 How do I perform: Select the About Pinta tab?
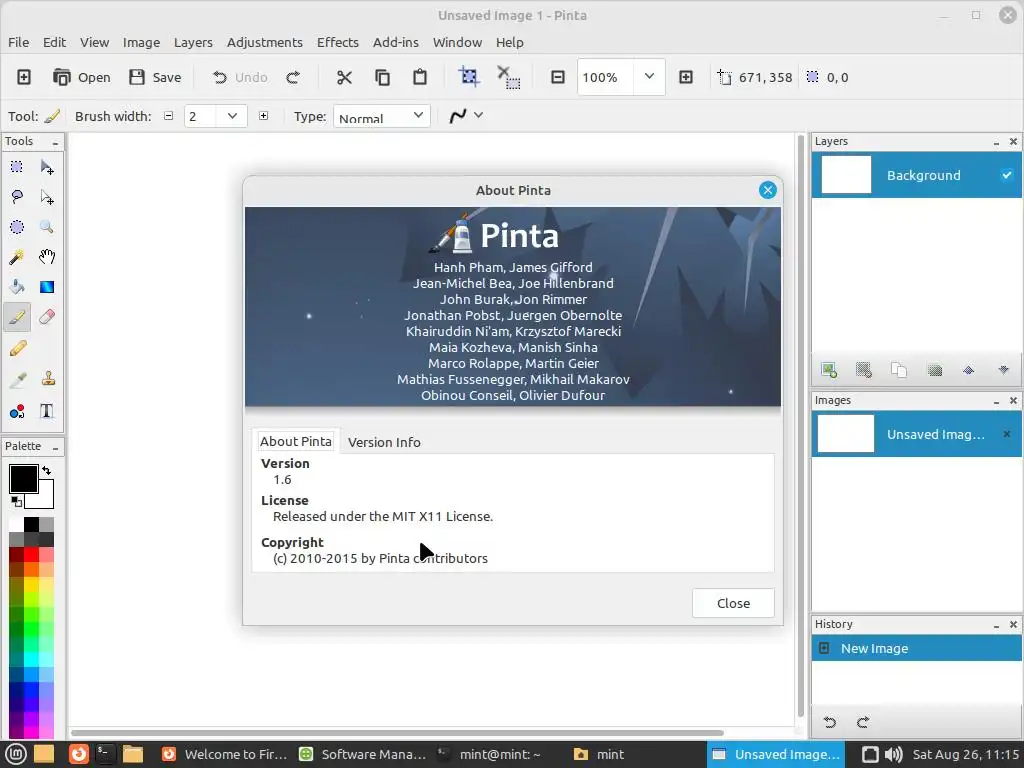pos(296,441)
